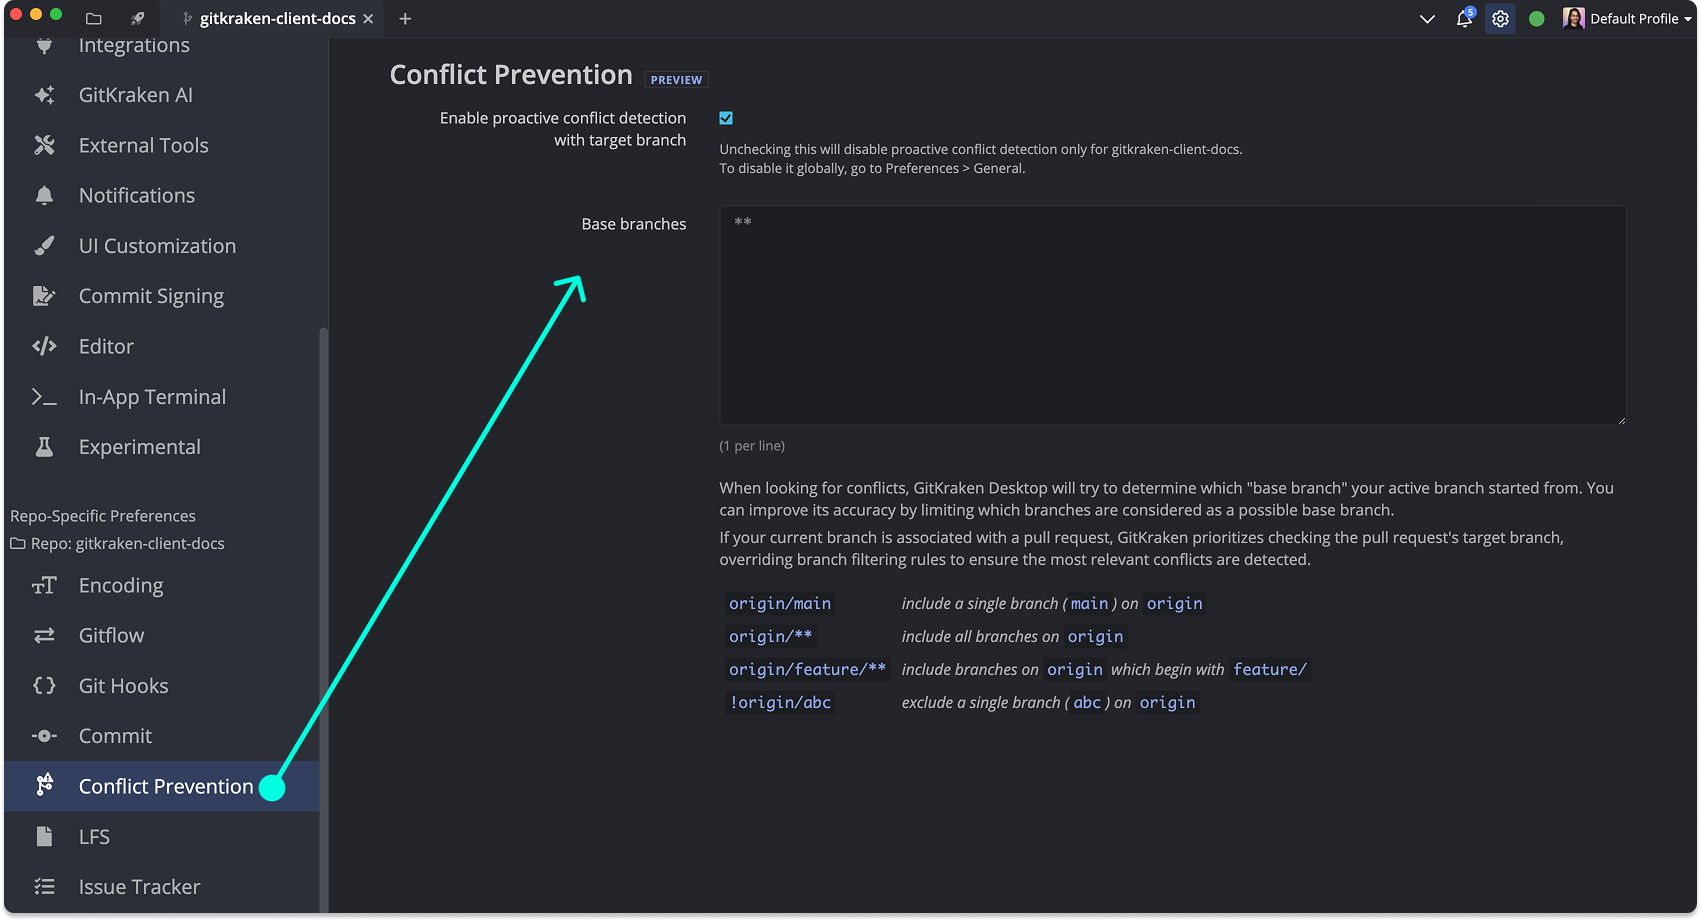Select the Issue Tracker list icon
Screen dimensions: 1701x921
(44, 886)
